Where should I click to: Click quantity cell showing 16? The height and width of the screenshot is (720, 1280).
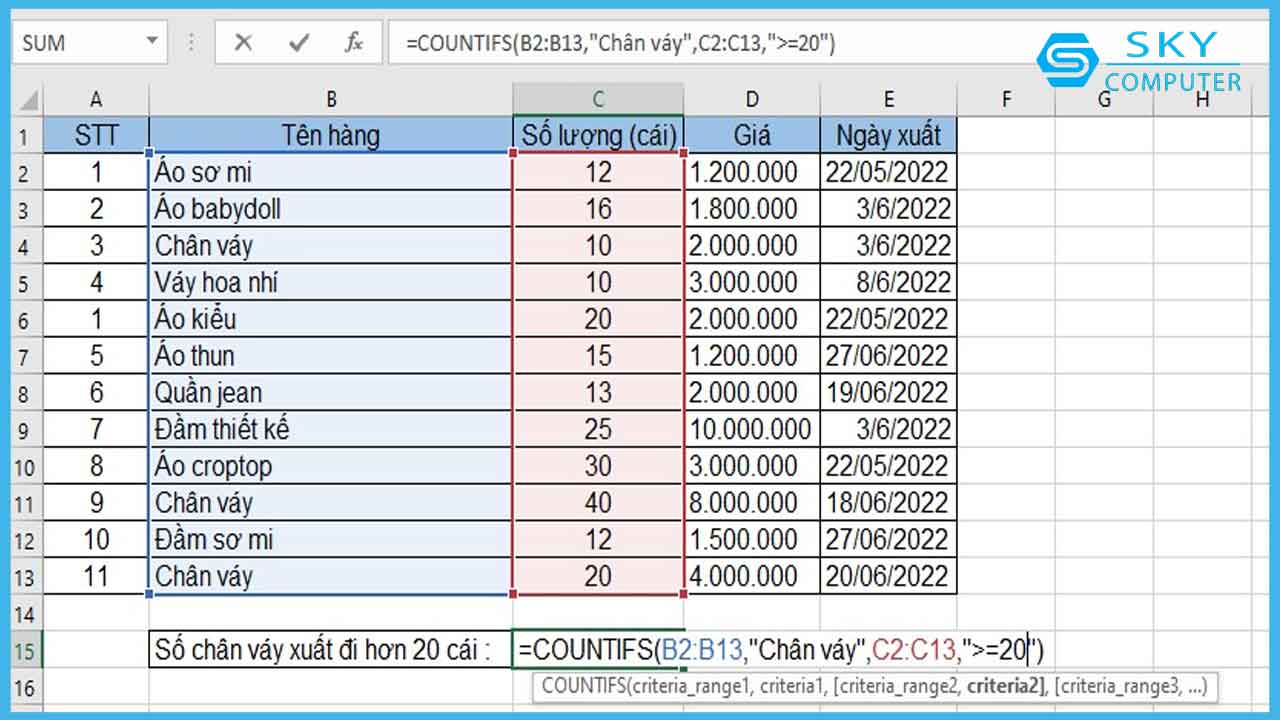click(598, 209)
